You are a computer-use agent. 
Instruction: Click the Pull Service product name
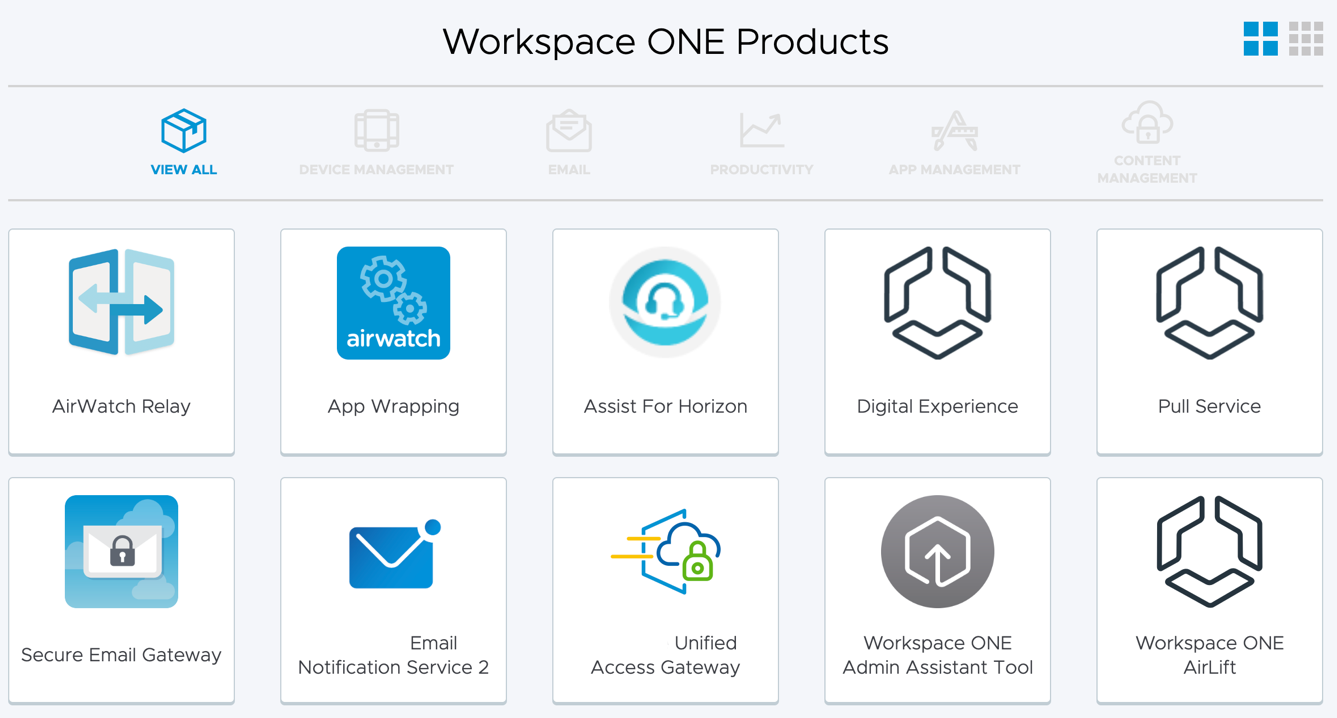1209,406
